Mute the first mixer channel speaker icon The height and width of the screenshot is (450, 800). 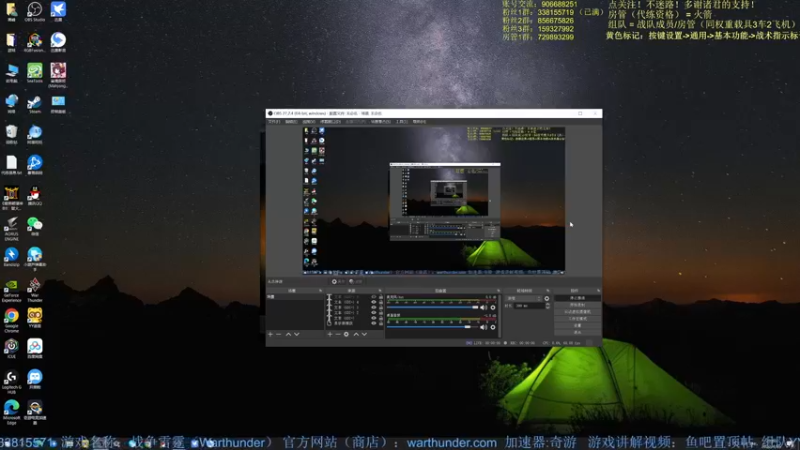[483, 307]
